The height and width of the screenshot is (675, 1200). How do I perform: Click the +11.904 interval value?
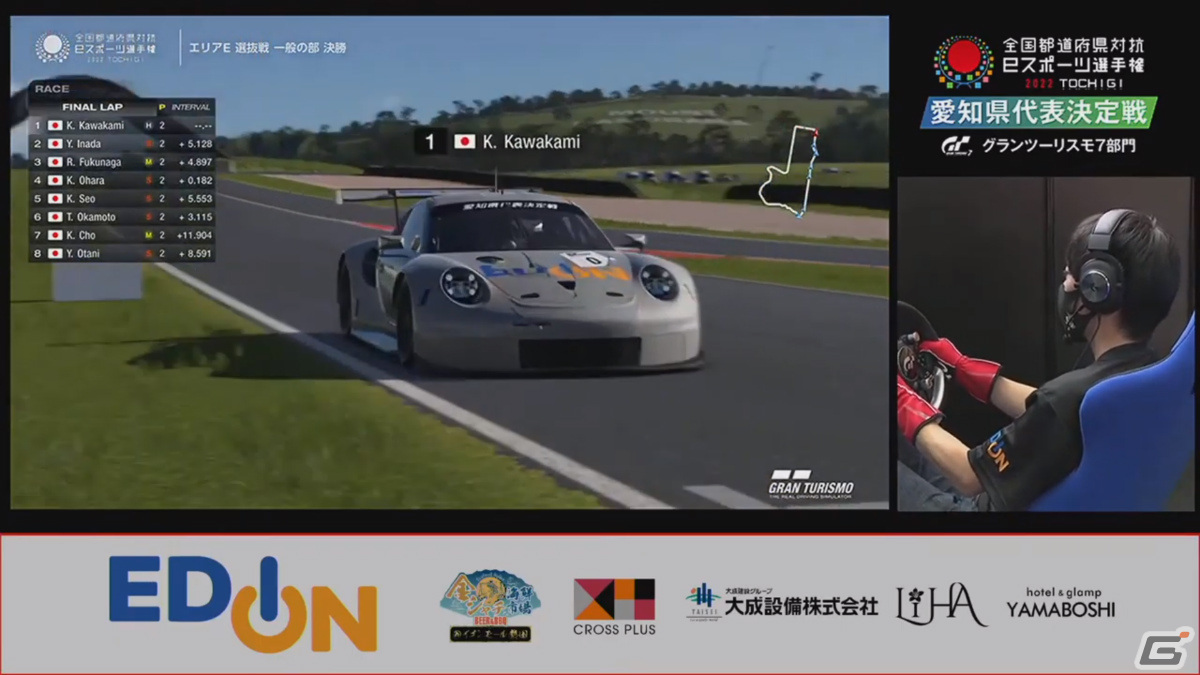(192, 235)
